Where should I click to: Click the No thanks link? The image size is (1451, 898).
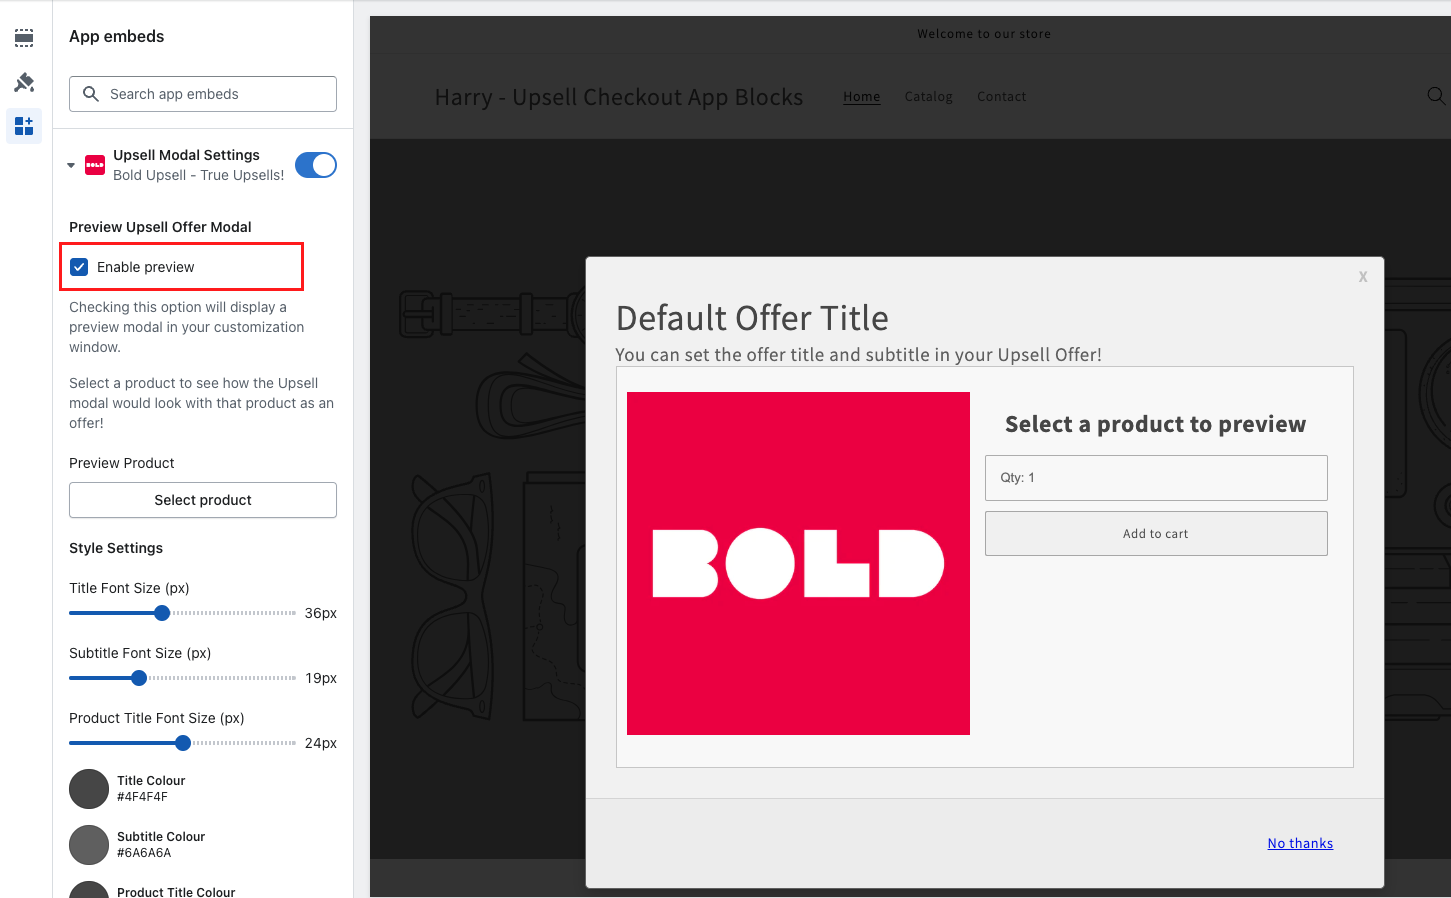(1299, 843)
